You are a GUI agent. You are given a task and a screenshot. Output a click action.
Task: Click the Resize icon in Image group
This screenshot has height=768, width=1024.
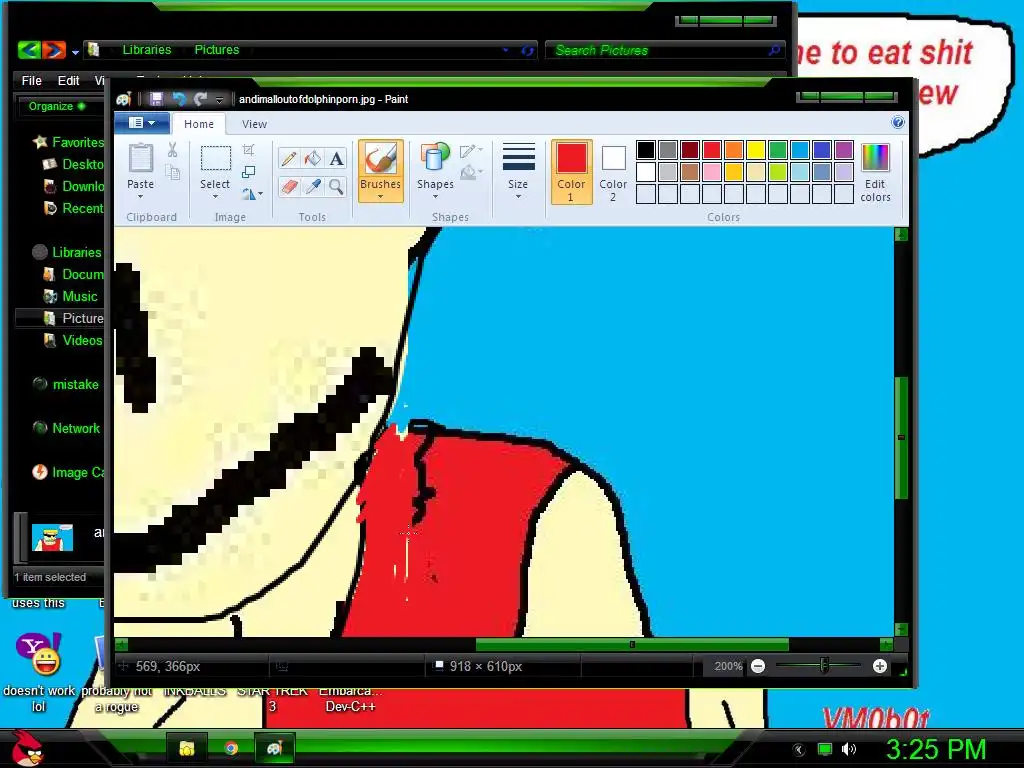click(248, 172)
